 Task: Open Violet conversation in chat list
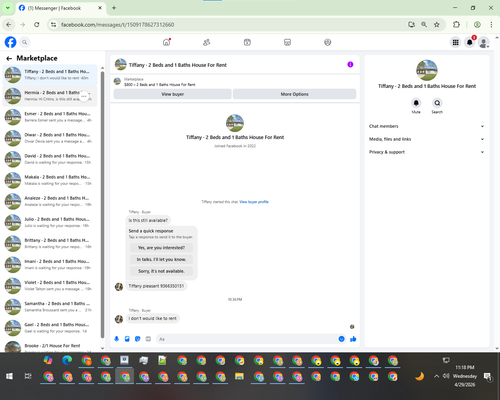(x=50, y=286)
